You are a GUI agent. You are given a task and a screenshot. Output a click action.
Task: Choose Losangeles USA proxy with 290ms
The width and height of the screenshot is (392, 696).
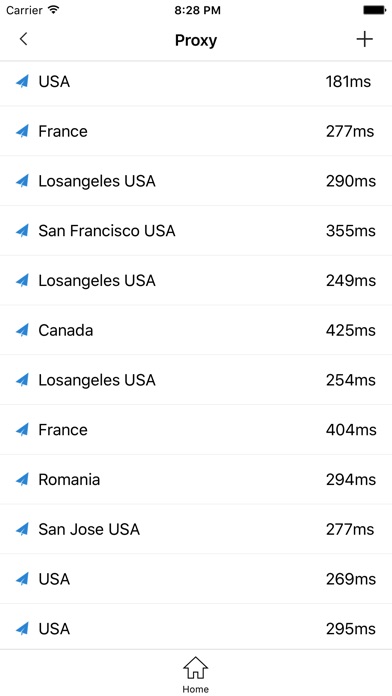point(196,181)
